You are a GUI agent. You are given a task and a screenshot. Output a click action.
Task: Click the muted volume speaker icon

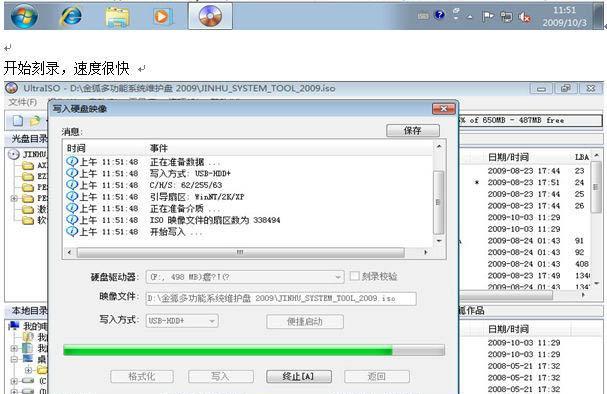[525, 17]
